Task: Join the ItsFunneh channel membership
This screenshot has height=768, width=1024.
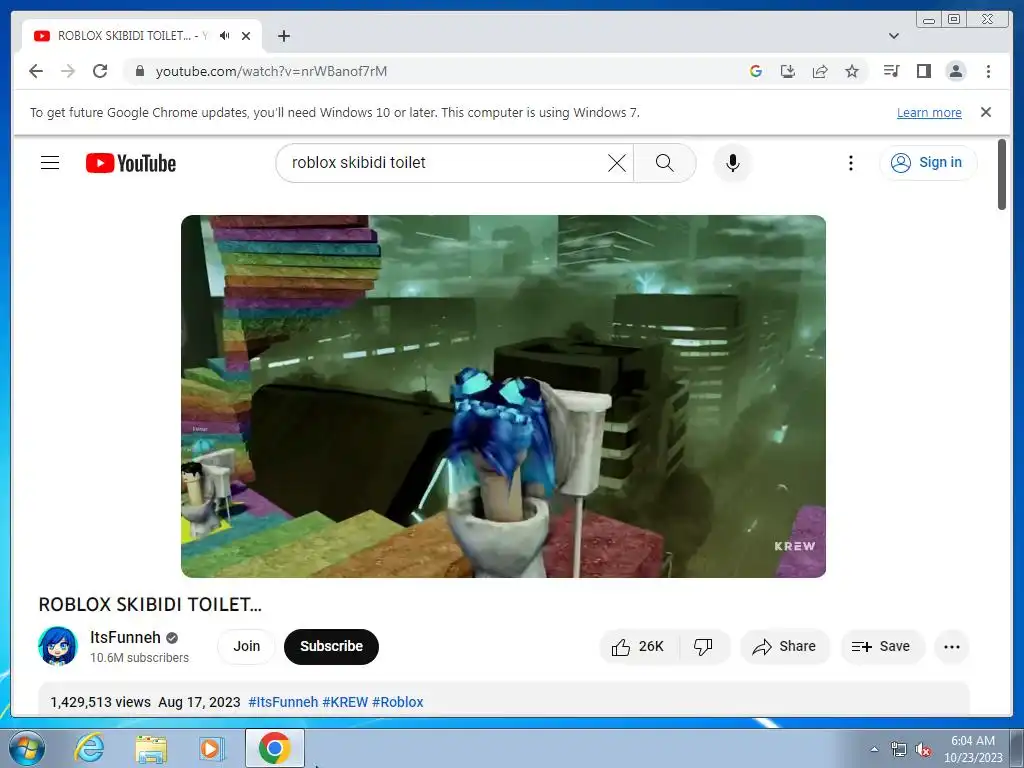Action: pyautogui.click(x=246, y=647)
